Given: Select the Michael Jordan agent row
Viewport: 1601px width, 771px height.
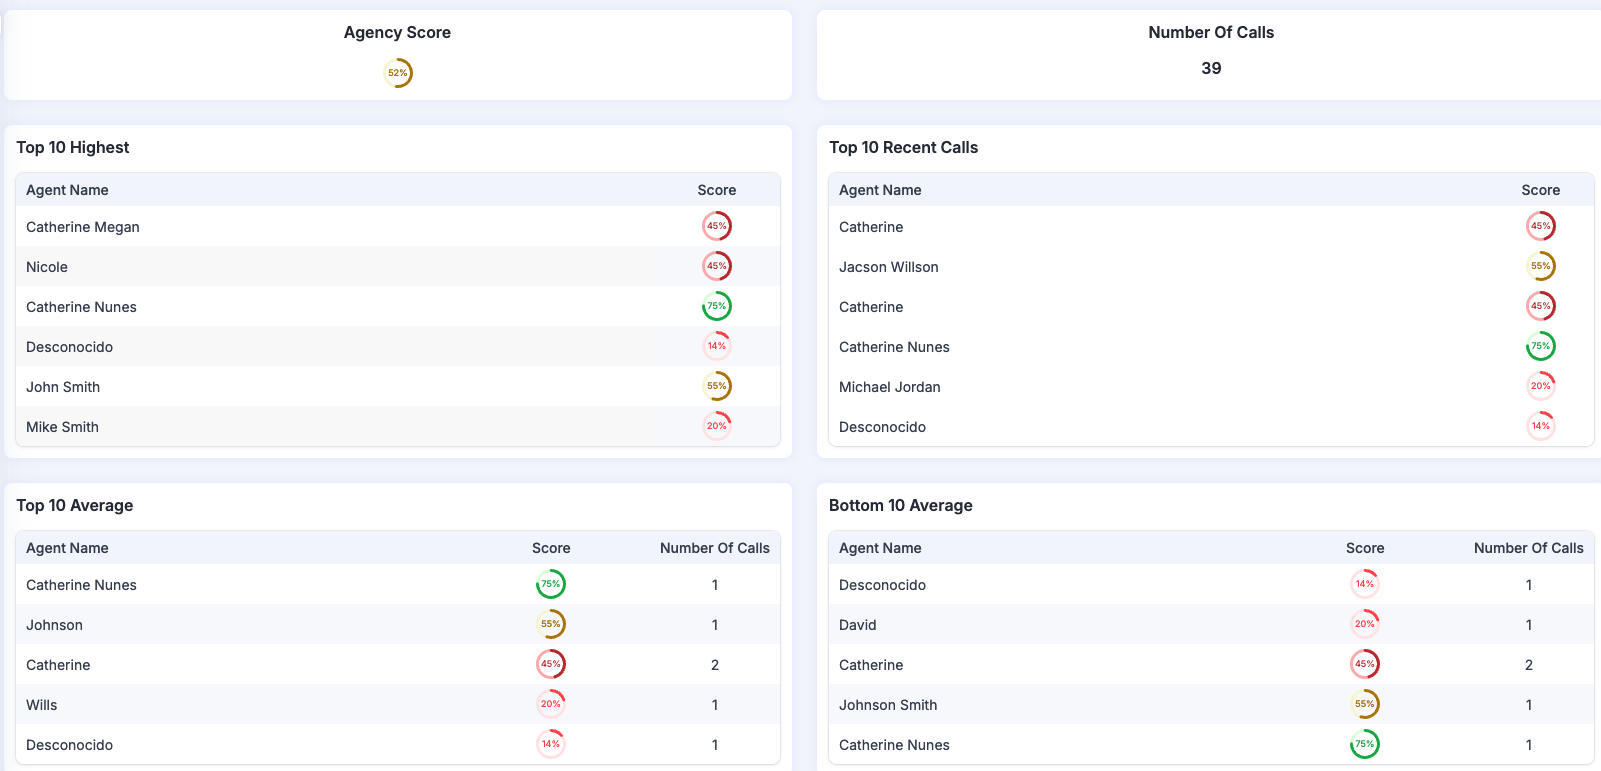Looking at the screenshot, I should (889, 387).
